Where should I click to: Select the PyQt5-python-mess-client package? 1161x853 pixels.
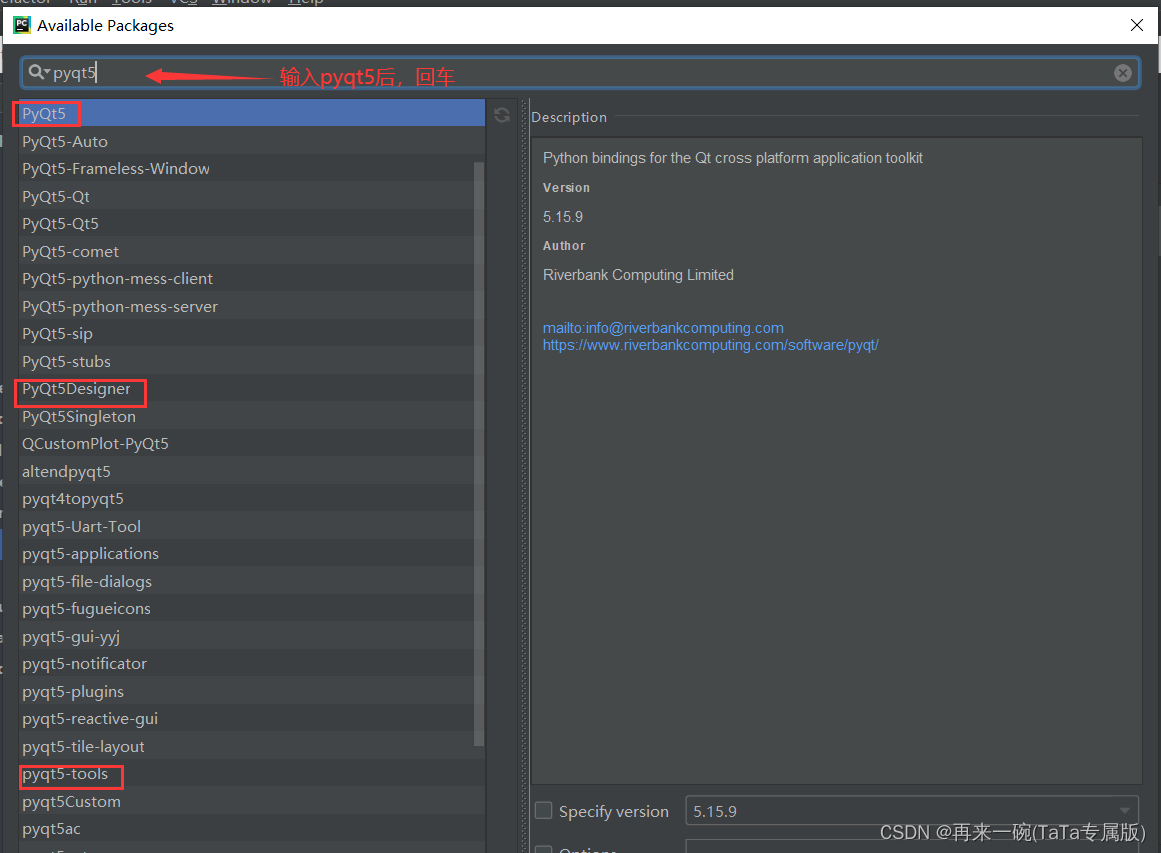point(252,278)
